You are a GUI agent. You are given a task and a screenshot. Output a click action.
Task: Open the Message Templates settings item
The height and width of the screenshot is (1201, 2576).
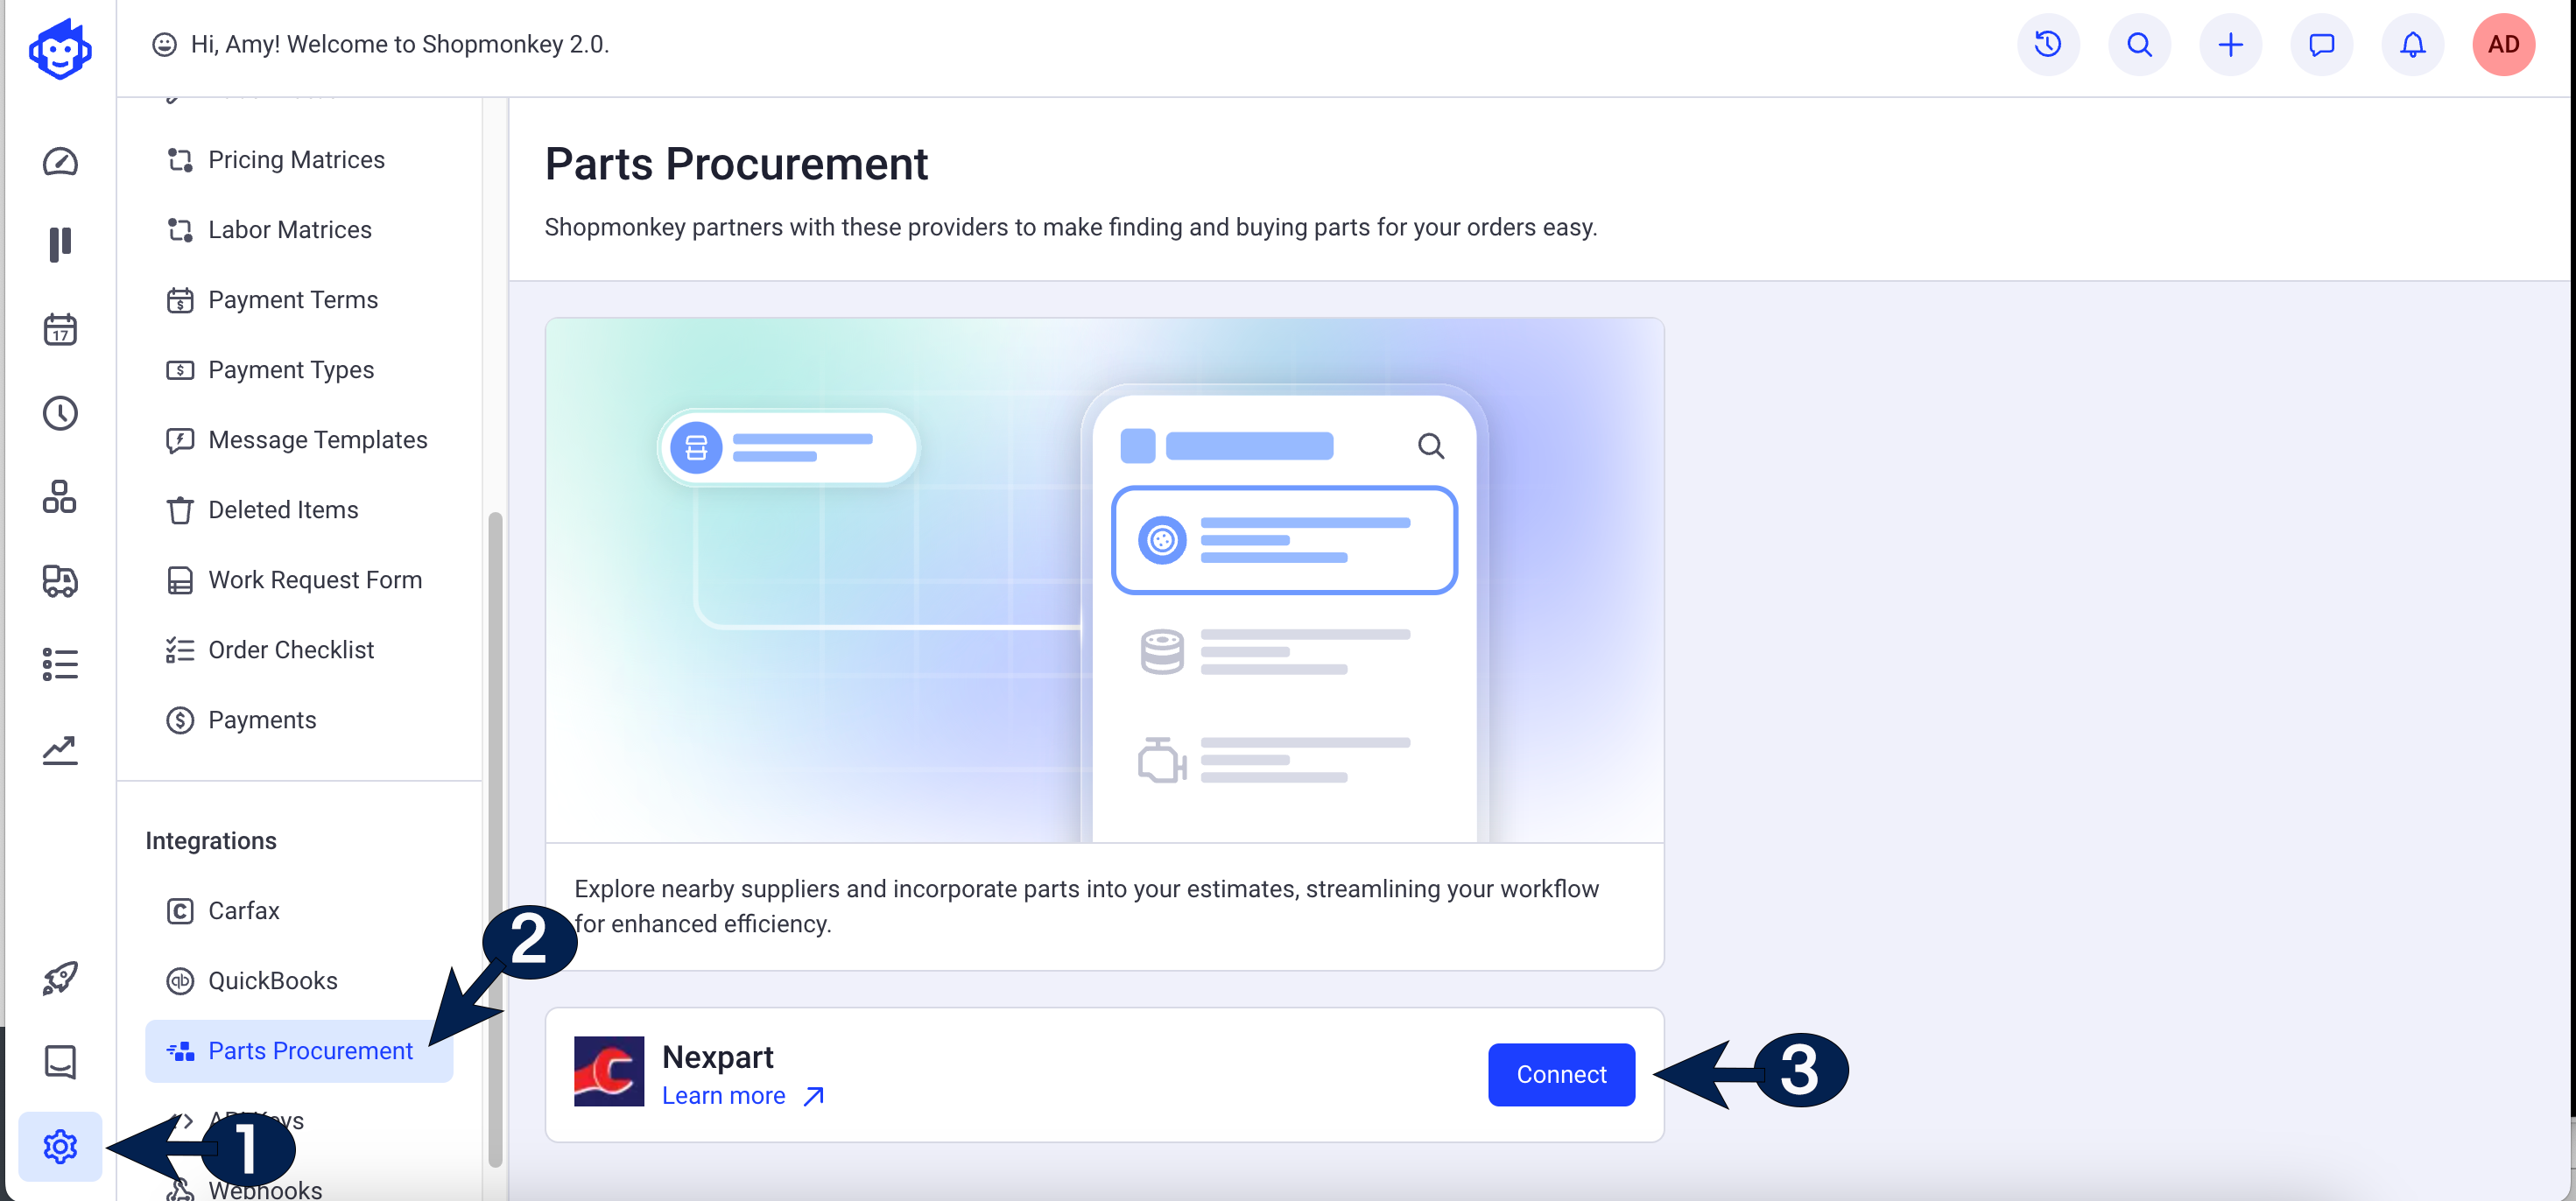pyautogui.click(x=317, y=440)
